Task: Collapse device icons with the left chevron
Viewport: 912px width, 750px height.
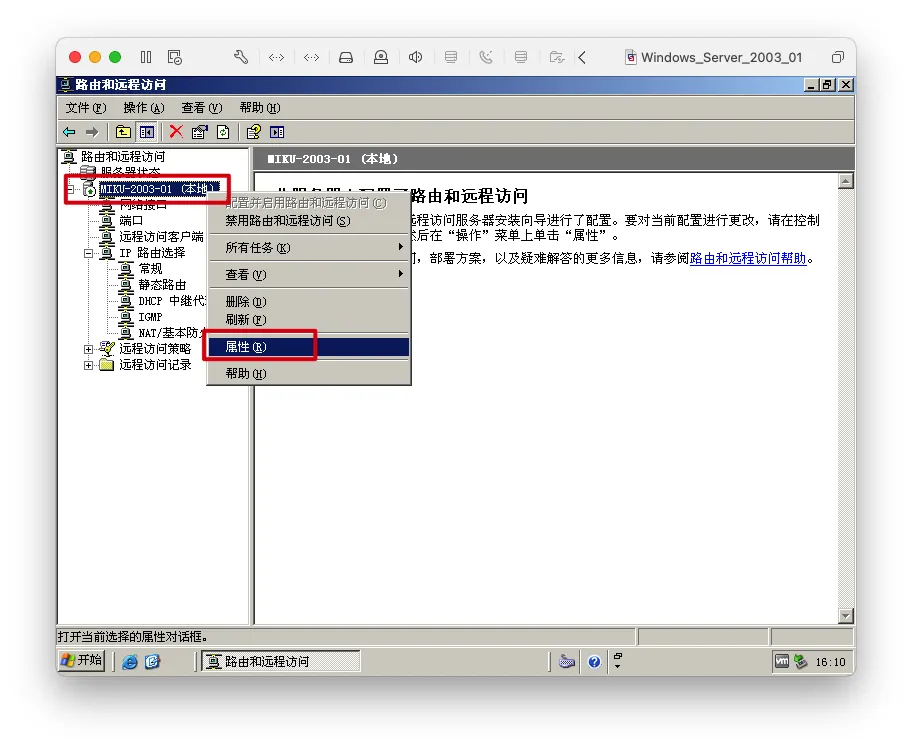Action: click(582, 57)
